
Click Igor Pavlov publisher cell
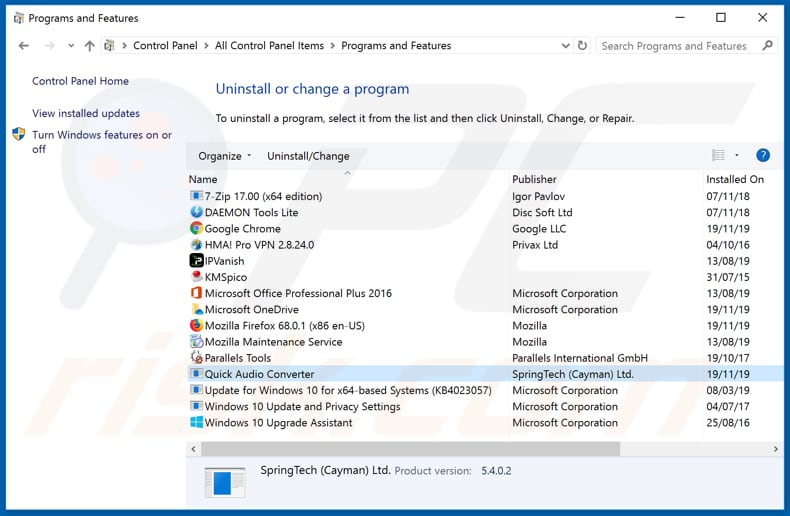[x=539, y=196]
